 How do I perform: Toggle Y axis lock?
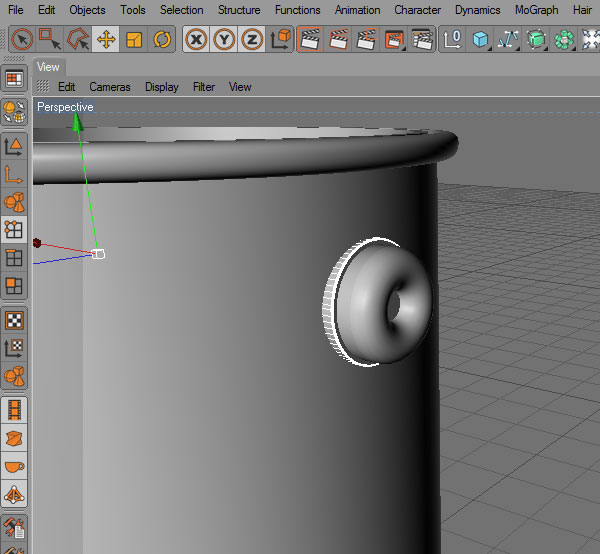224,39
